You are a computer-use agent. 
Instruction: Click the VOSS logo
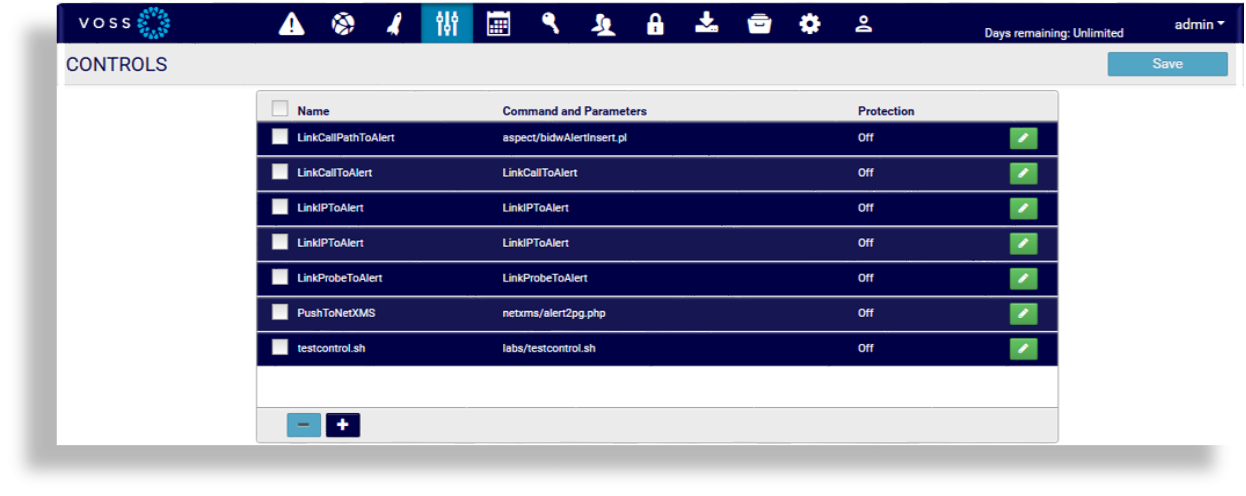pyautogui.click(x=125, y=23)
